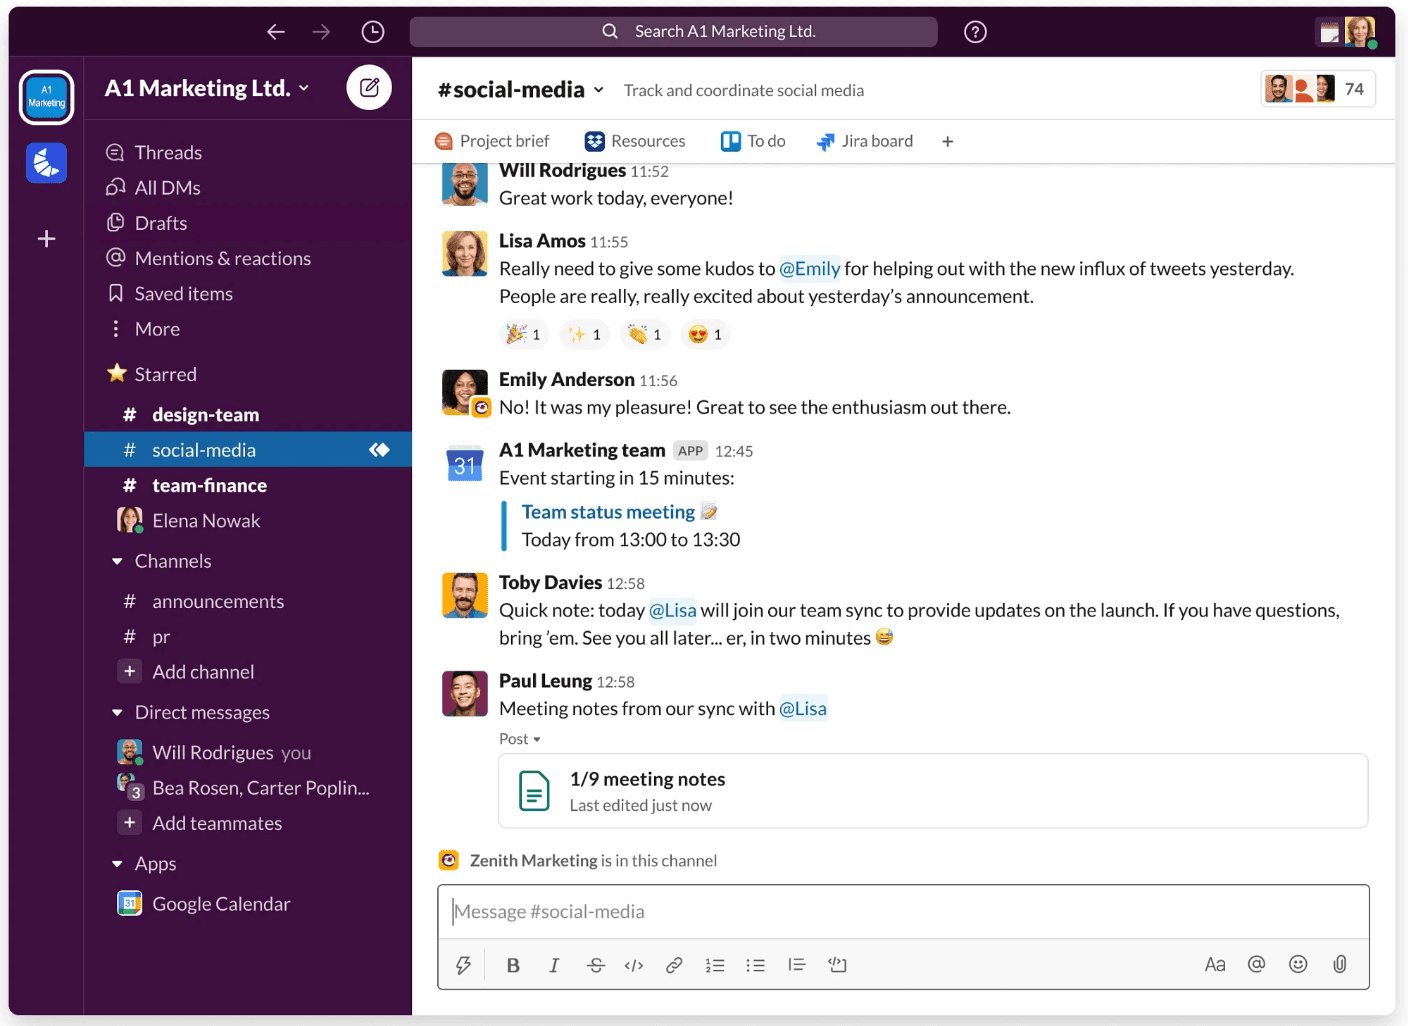This screenshot has width=1408, height=1026.
Task: Collapse the Direct messages section
Action: point(117,713)
